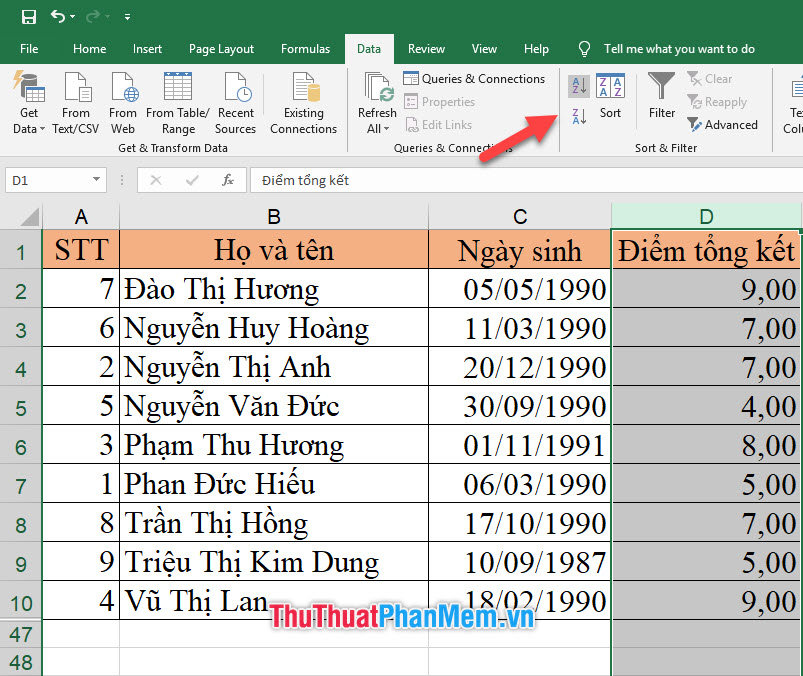Select cell containing Phan Đức Hiếu

273,483
